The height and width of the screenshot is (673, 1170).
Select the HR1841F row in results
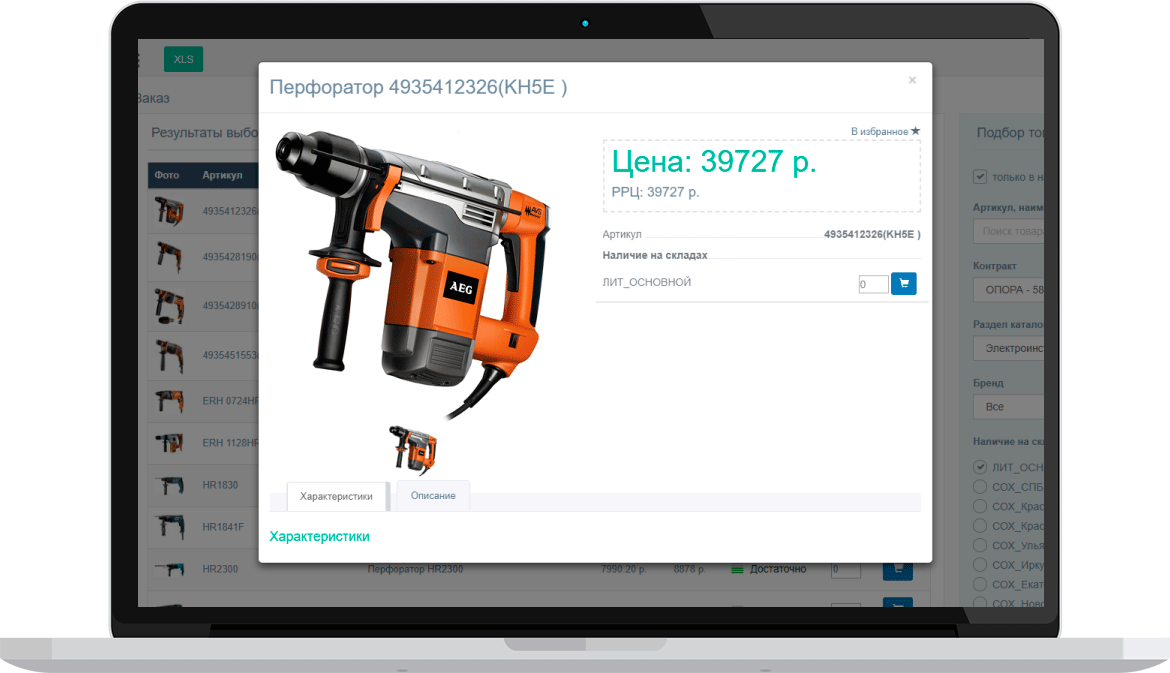(203, 527)
